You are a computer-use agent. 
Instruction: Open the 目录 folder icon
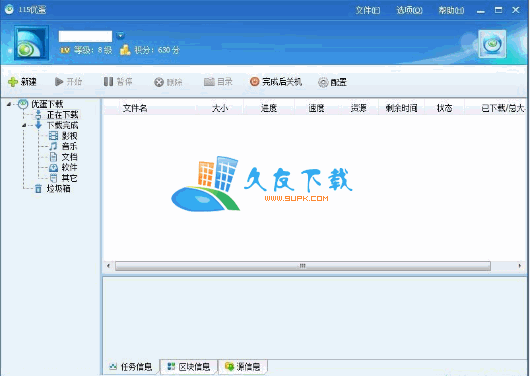pyautogui.click(x=209, y=81)
